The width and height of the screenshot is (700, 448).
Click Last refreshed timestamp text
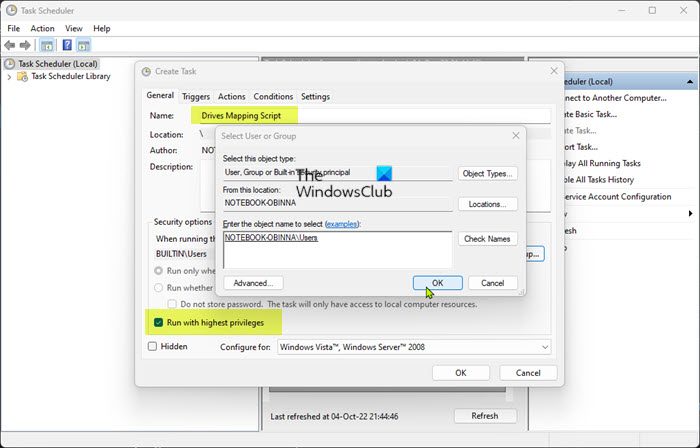334,417
